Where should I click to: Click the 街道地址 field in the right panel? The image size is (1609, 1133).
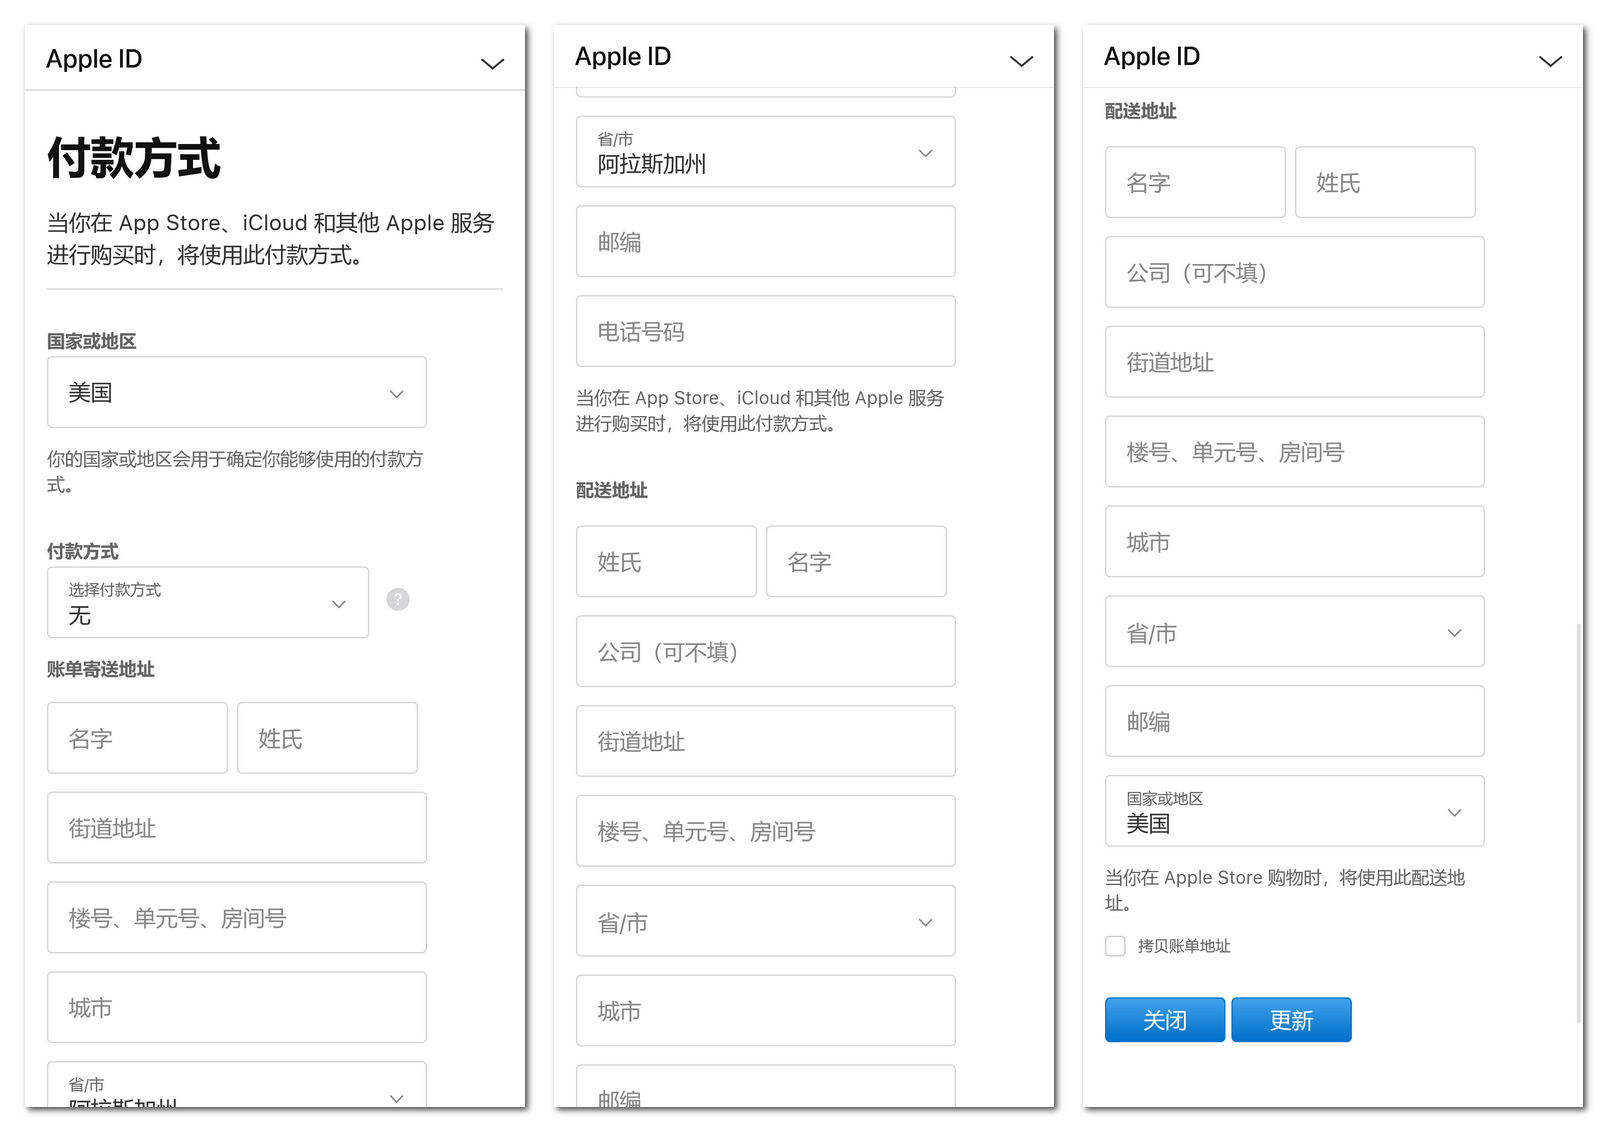[1295, 362]
